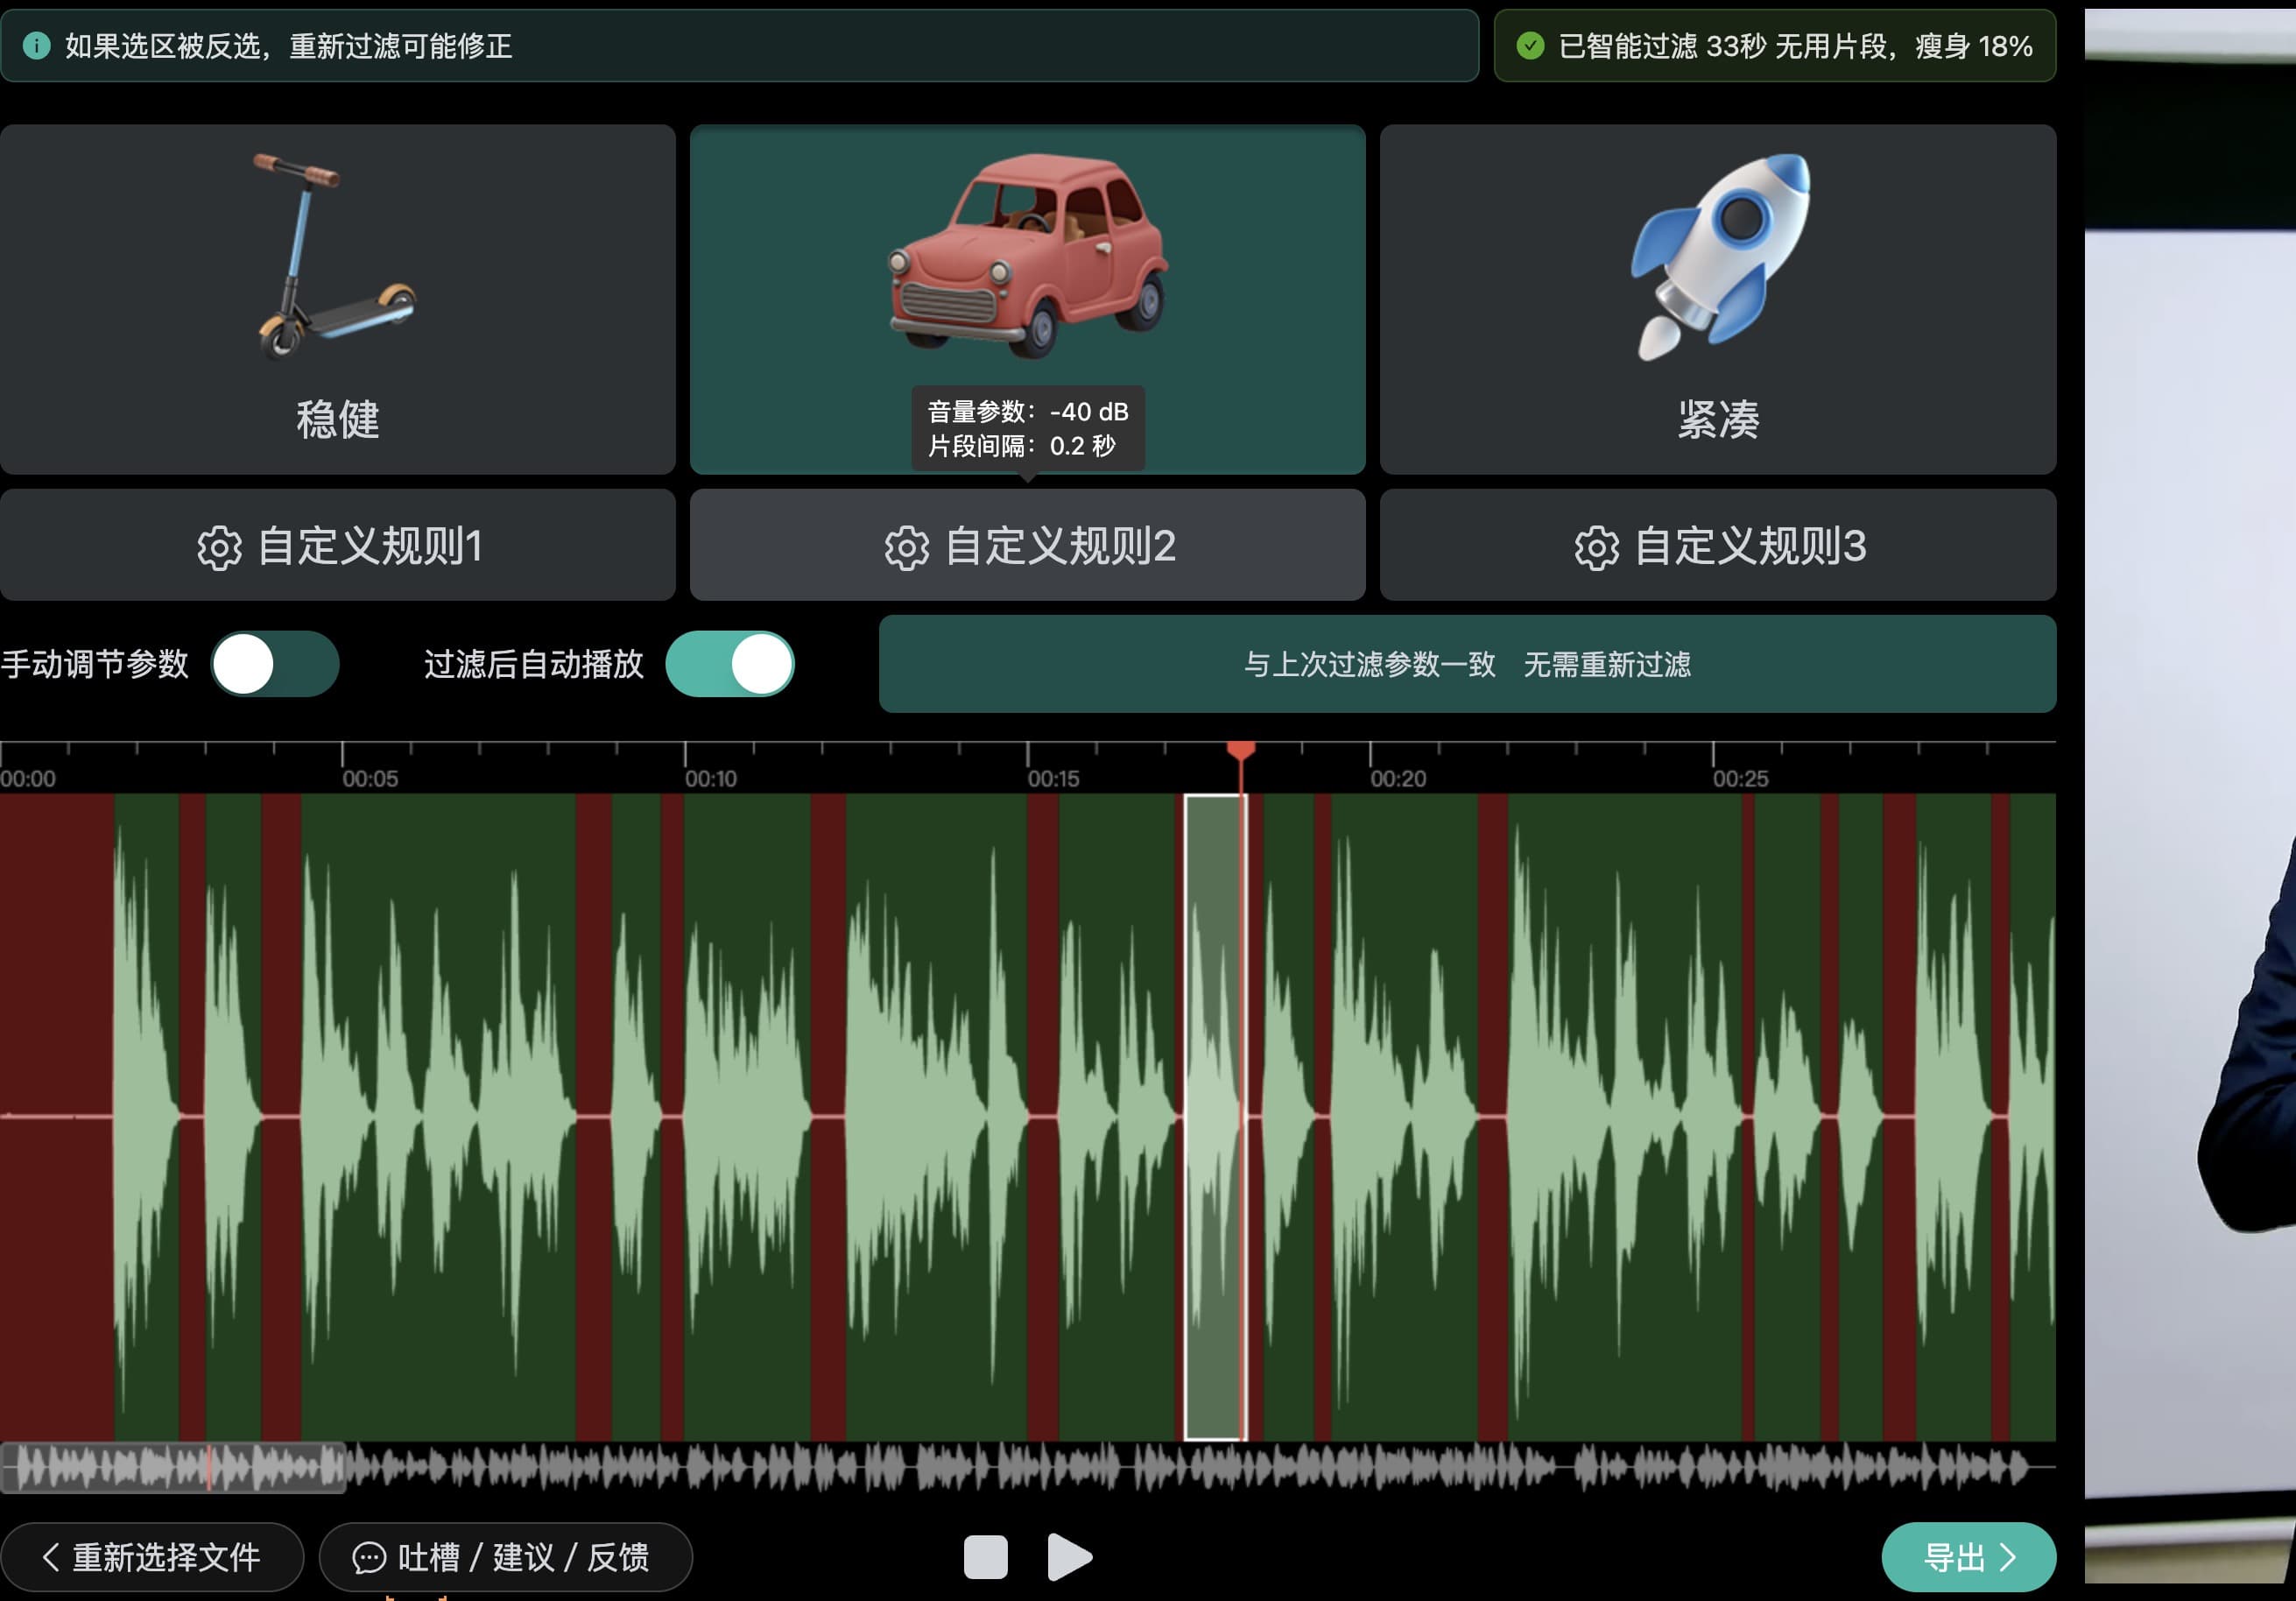Disable 过滤后自动播放 toggle switch
This screenshot has height=1601, width=2296.
[x=729, y=664]
